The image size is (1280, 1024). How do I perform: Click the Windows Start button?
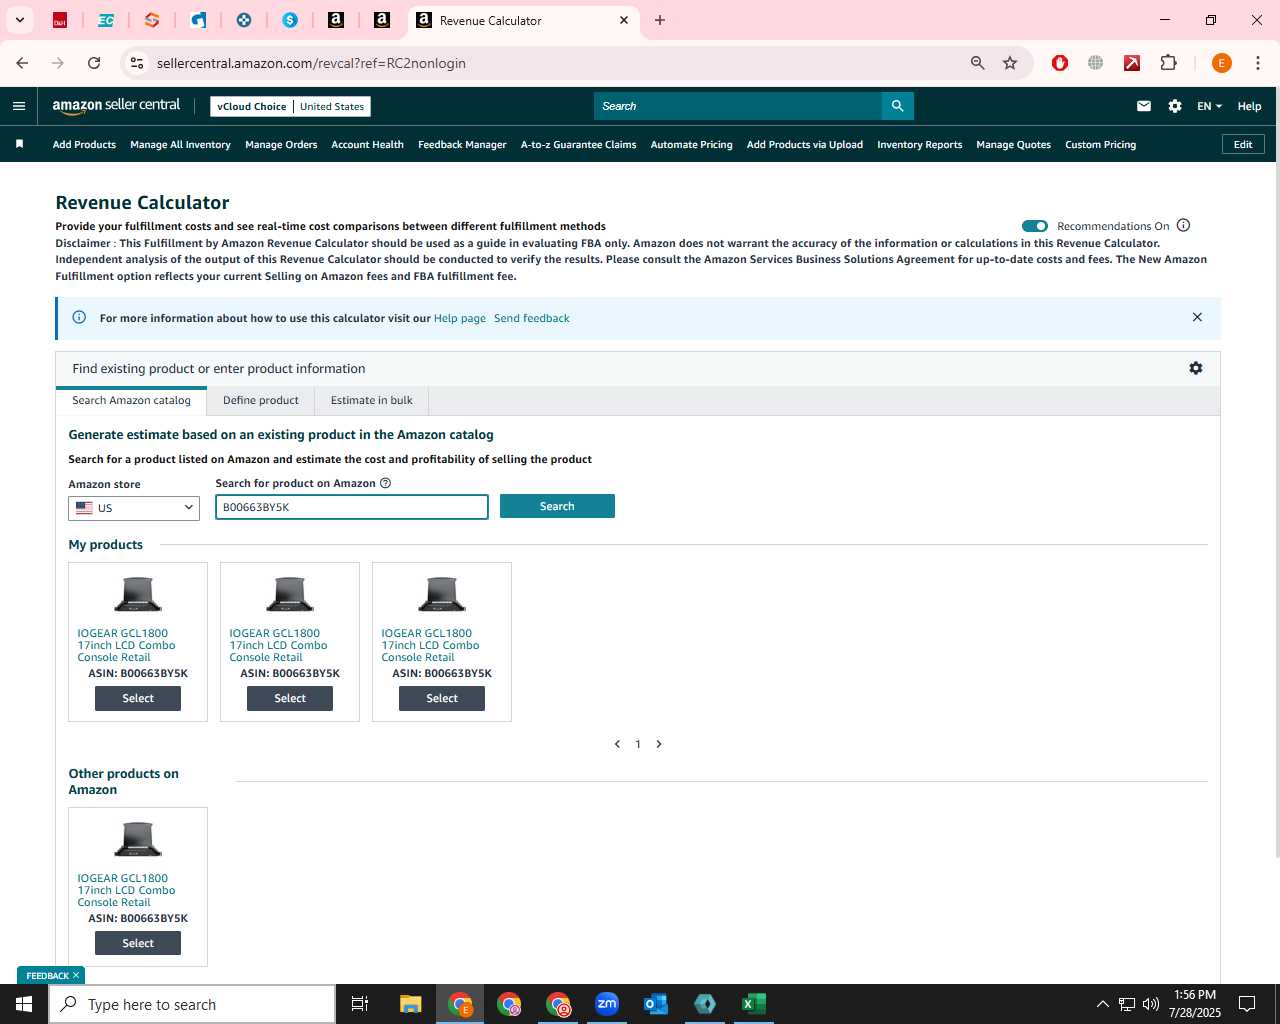coord(24,1004)
